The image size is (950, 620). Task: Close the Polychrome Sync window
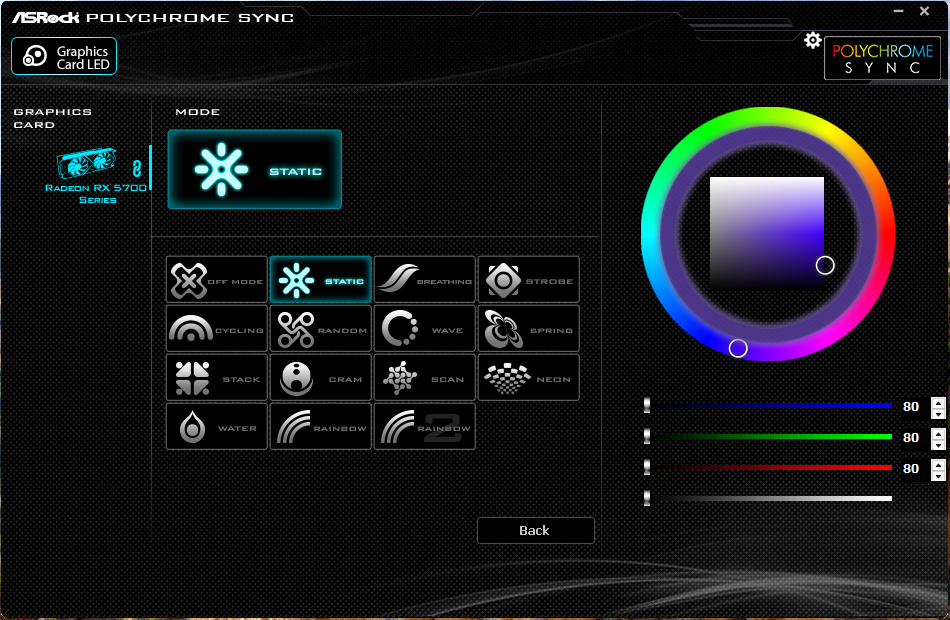pyautogui.click(x=925, y=11)
